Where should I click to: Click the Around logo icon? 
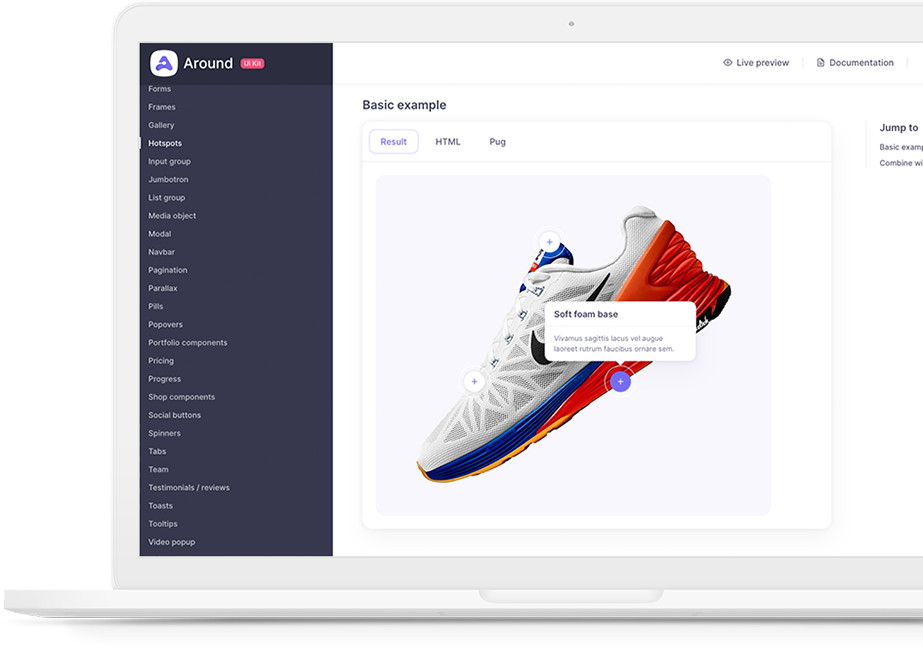tap(163, 63)
